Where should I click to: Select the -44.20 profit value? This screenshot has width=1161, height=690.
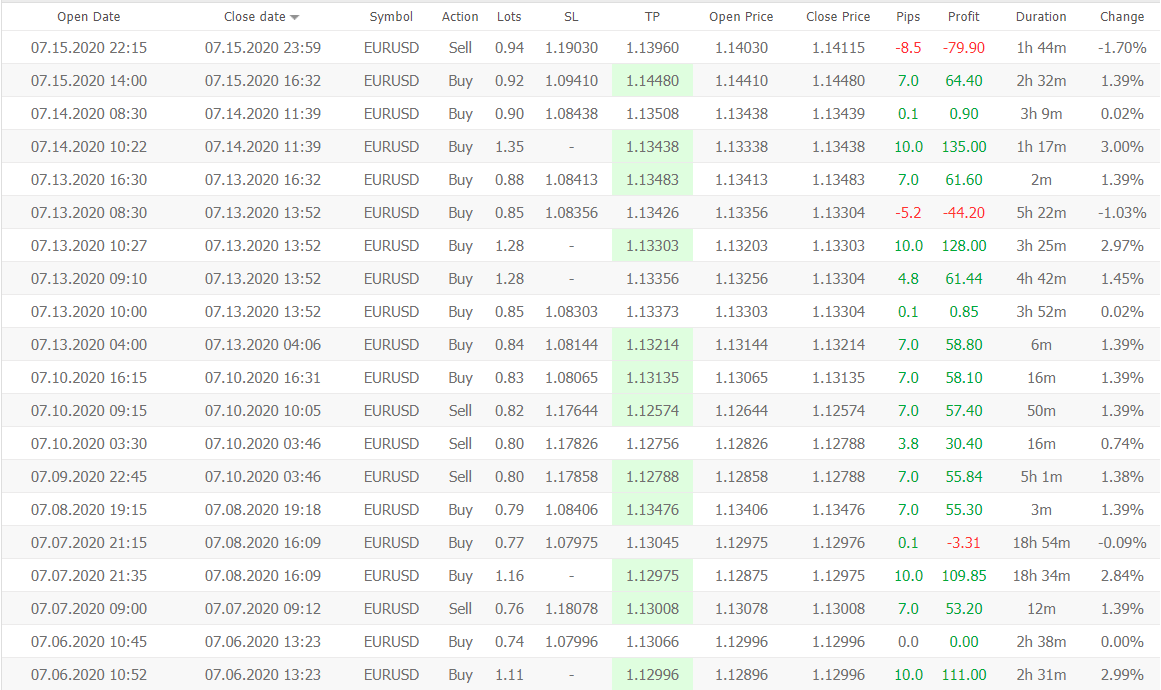pos(963,212)
